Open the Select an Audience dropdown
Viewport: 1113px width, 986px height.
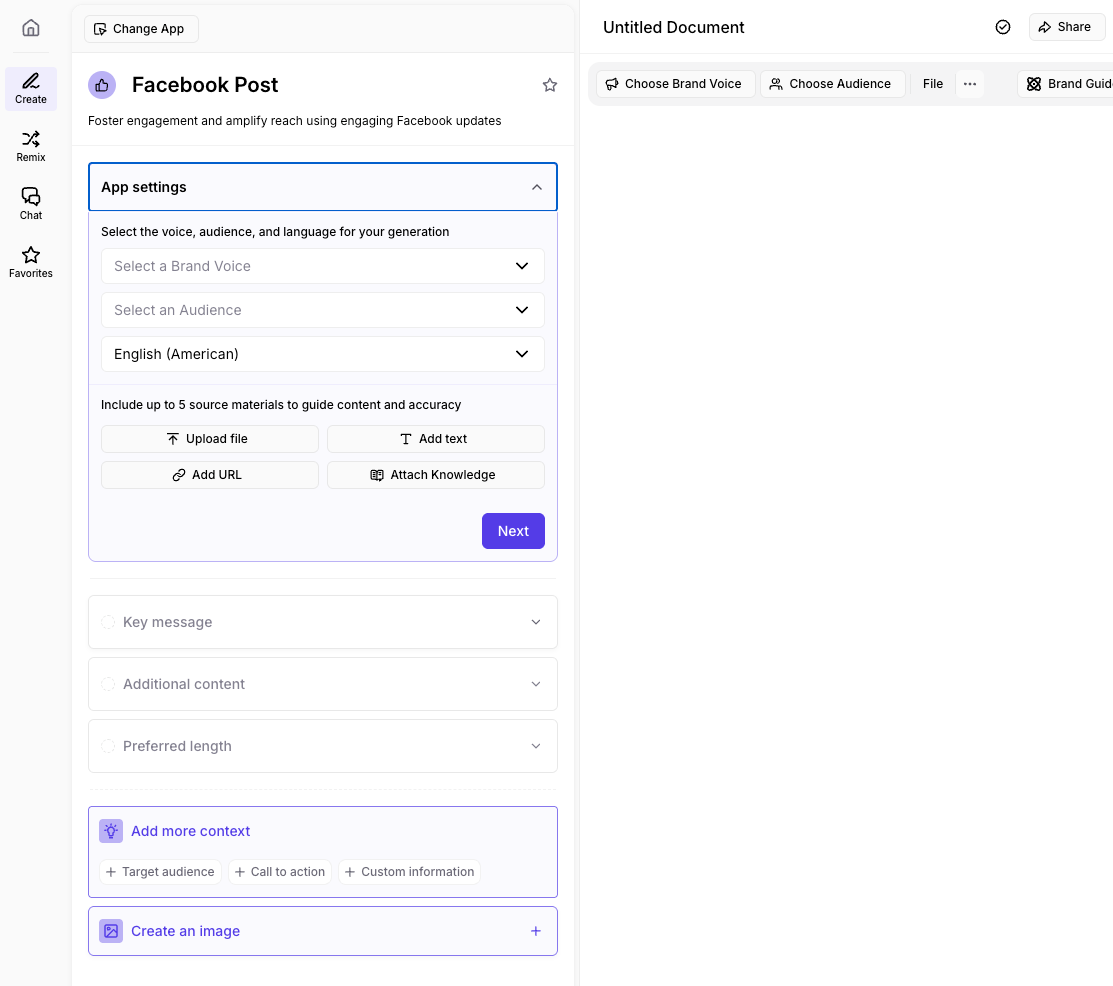point(323,310)
